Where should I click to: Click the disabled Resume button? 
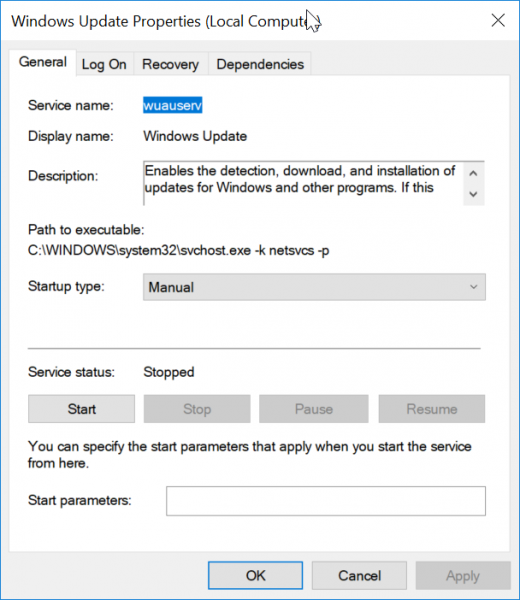click(432, 409)
